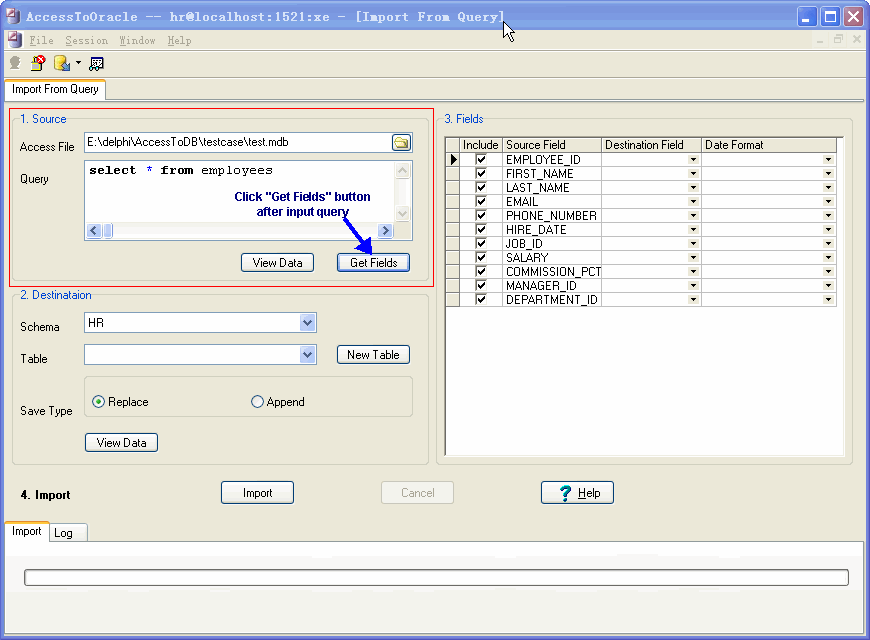The height and width of the screenshot is (640, 870).
Task: Toggle Include checkbox for LAST_NAME
Action: (x=481, y=188)
